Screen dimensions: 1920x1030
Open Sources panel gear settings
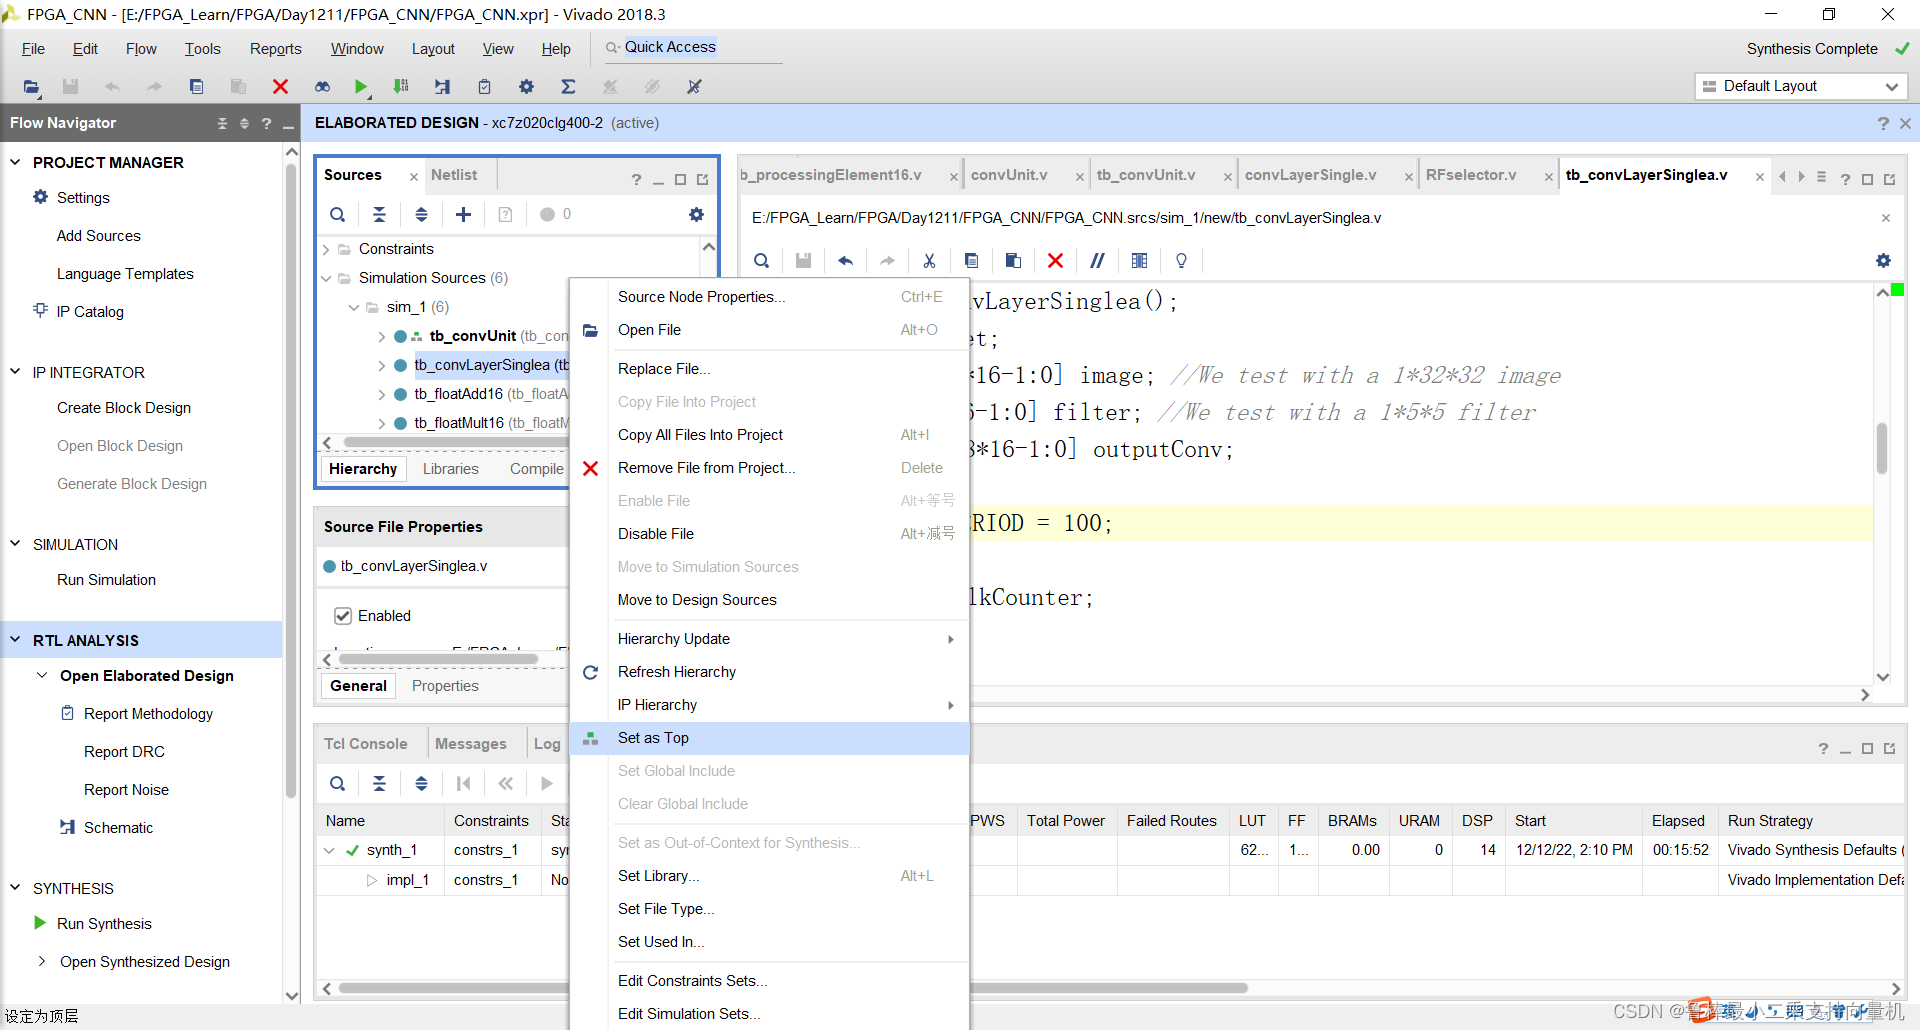click(x=696, y=214)
